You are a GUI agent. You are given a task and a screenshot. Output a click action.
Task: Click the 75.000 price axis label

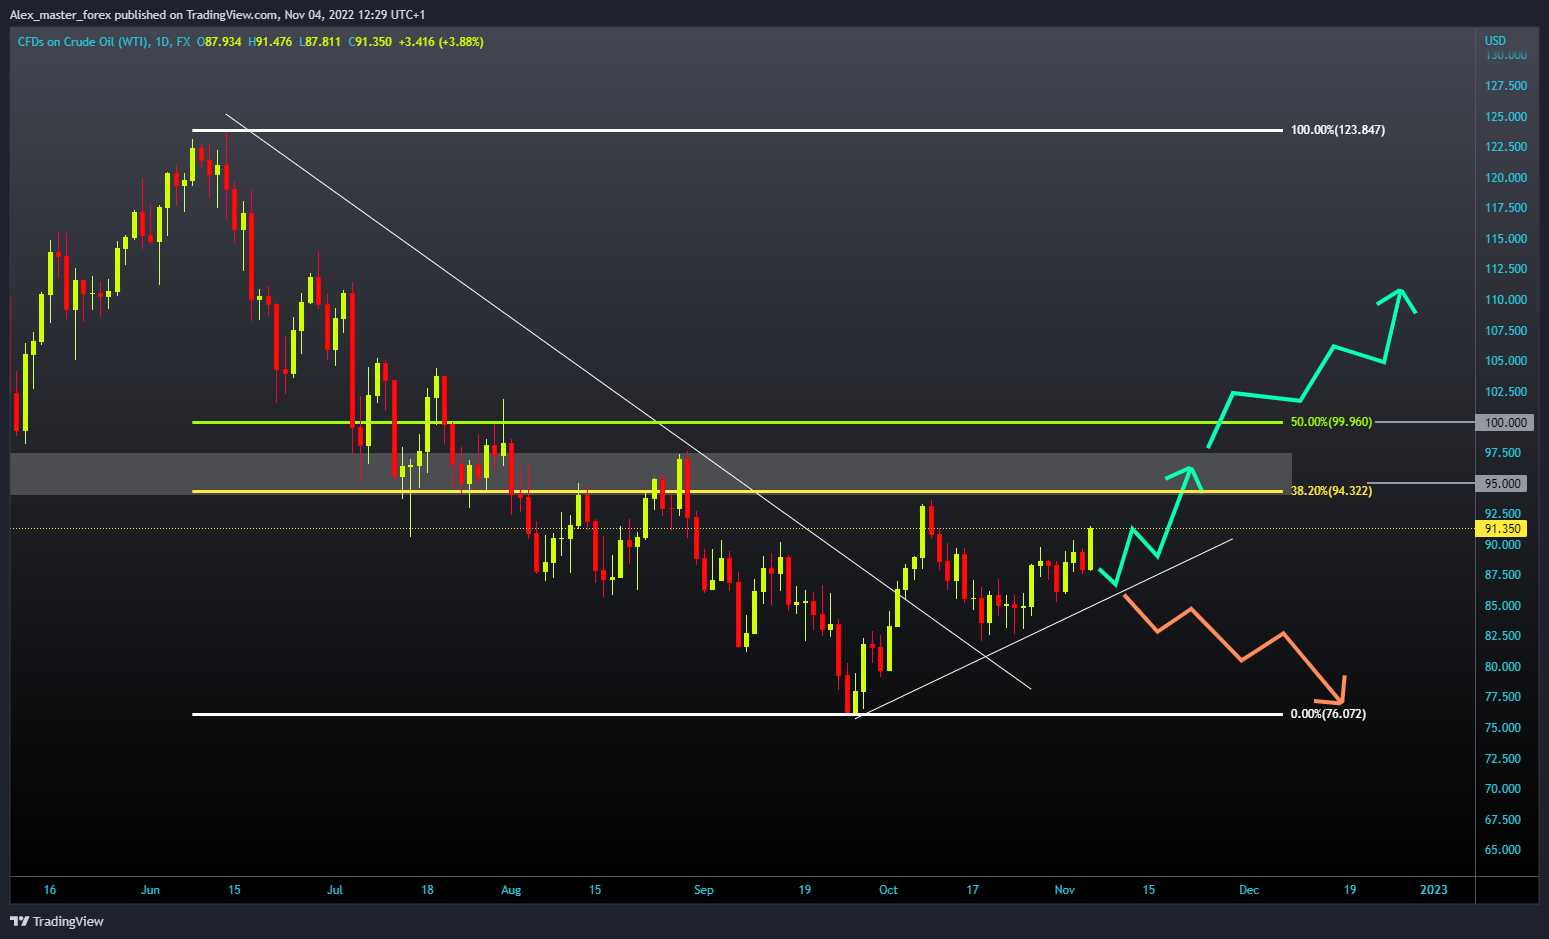coord(1503,728)
